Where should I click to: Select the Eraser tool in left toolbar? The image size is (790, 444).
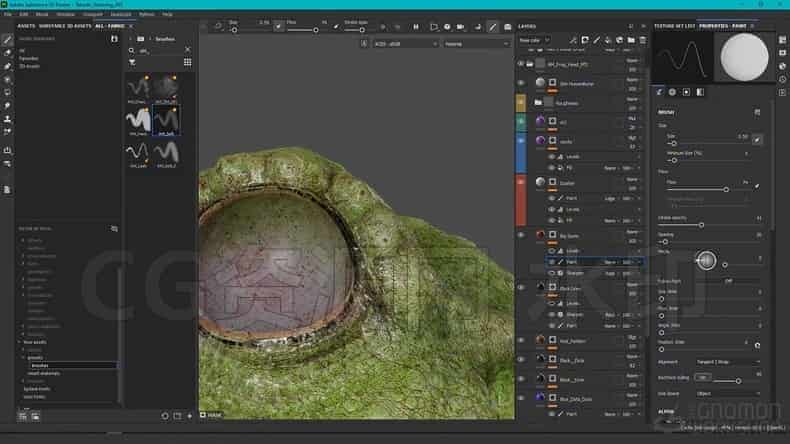point(8,53)
